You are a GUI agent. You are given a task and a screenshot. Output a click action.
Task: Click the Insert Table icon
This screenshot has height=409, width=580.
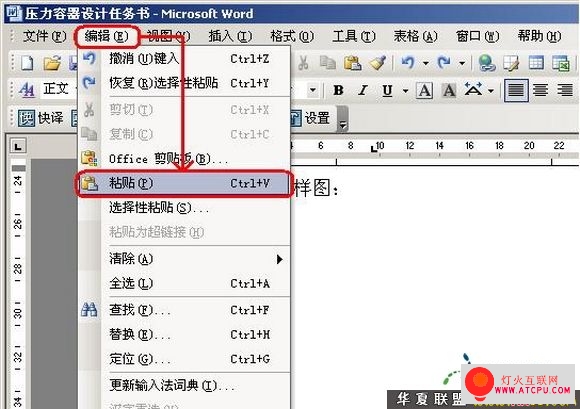[536, 63]
